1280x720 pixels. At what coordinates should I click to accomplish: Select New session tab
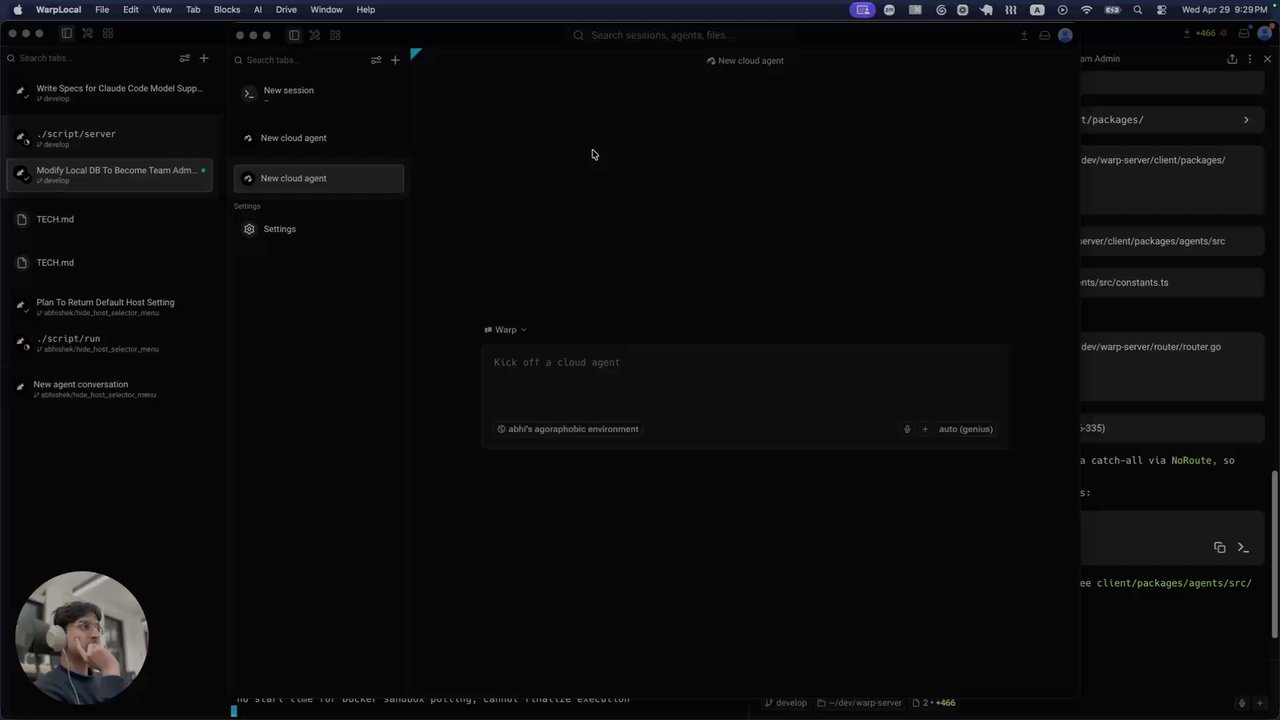click(x=319, y=93)
